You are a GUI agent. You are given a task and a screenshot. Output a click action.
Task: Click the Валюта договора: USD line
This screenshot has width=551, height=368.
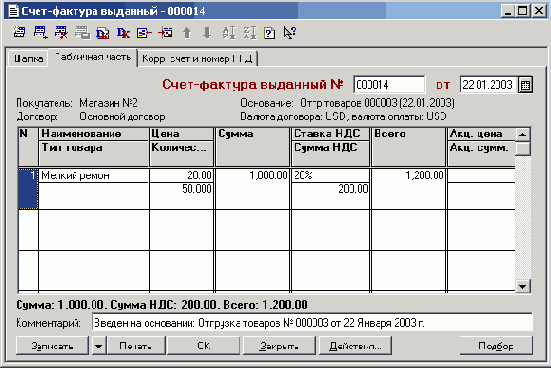(x=343, y=117)
